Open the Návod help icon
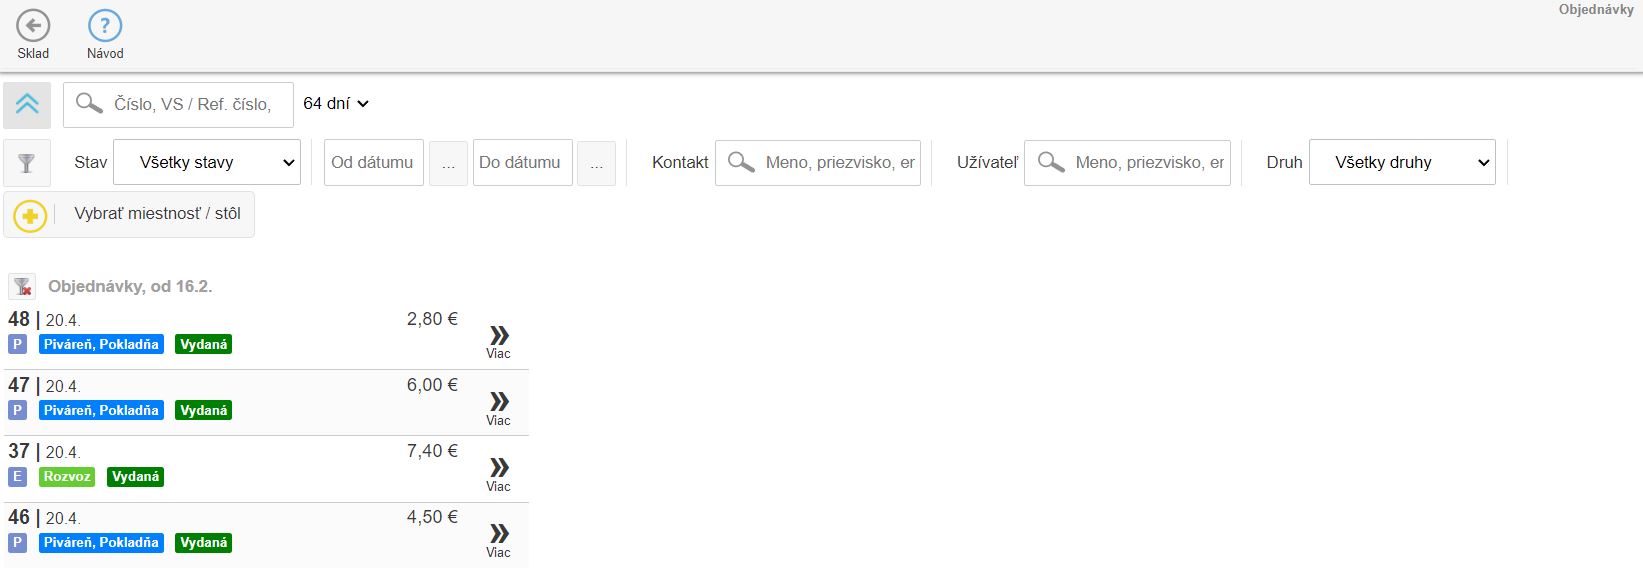This screenshot has width=1643, height=568. pos(105,27)
